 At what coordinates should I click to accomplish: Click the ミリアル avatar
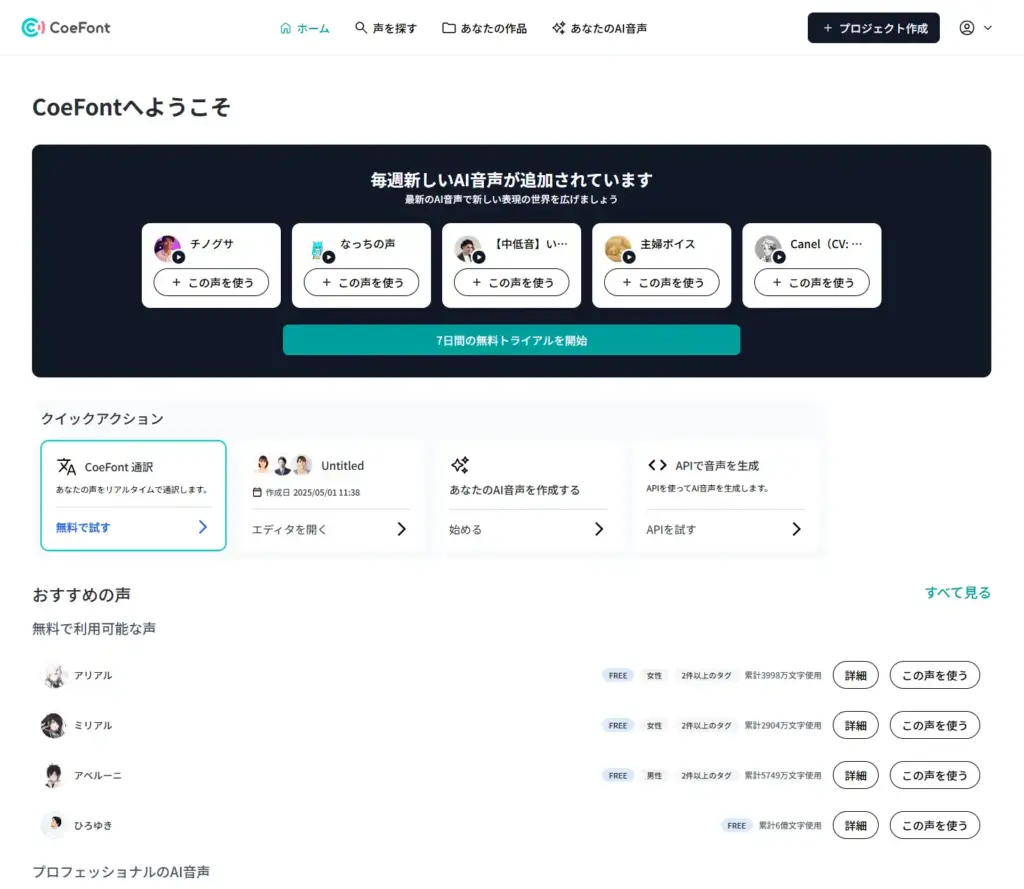[54, 725]
